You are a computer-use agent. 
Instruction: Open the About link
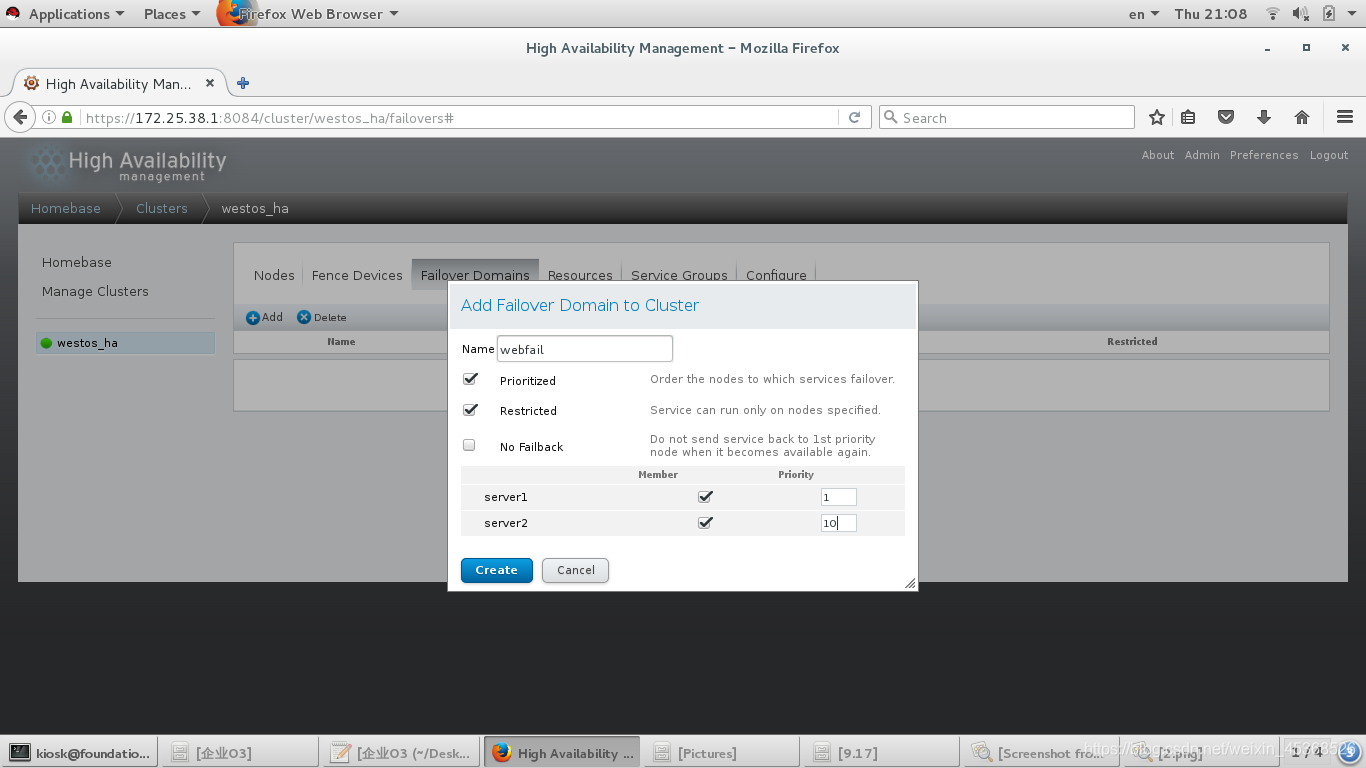pos(1158,155)
